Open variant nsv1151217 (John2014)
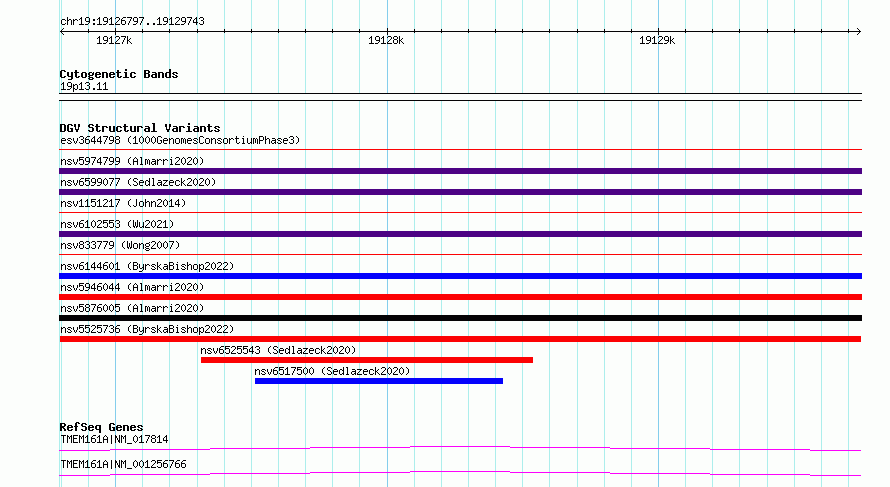The height and width of the screenshot is (487, 890). coord(123,203)
